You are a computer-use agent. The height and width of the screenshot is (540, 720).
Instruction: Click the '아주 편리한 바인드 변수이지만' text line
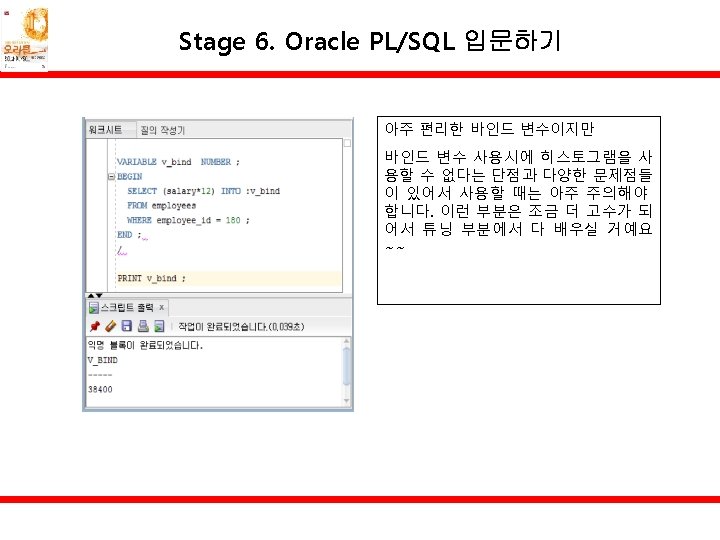pyautogui.click(x=489, y=129)
